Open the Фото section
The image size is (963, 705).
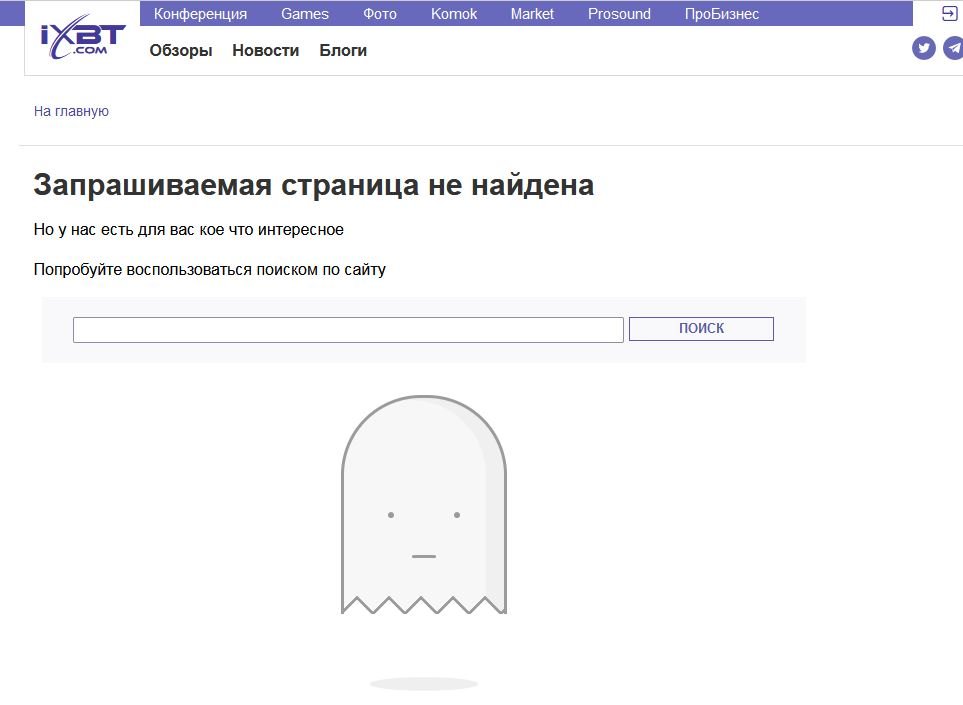[x=380, y=14]
